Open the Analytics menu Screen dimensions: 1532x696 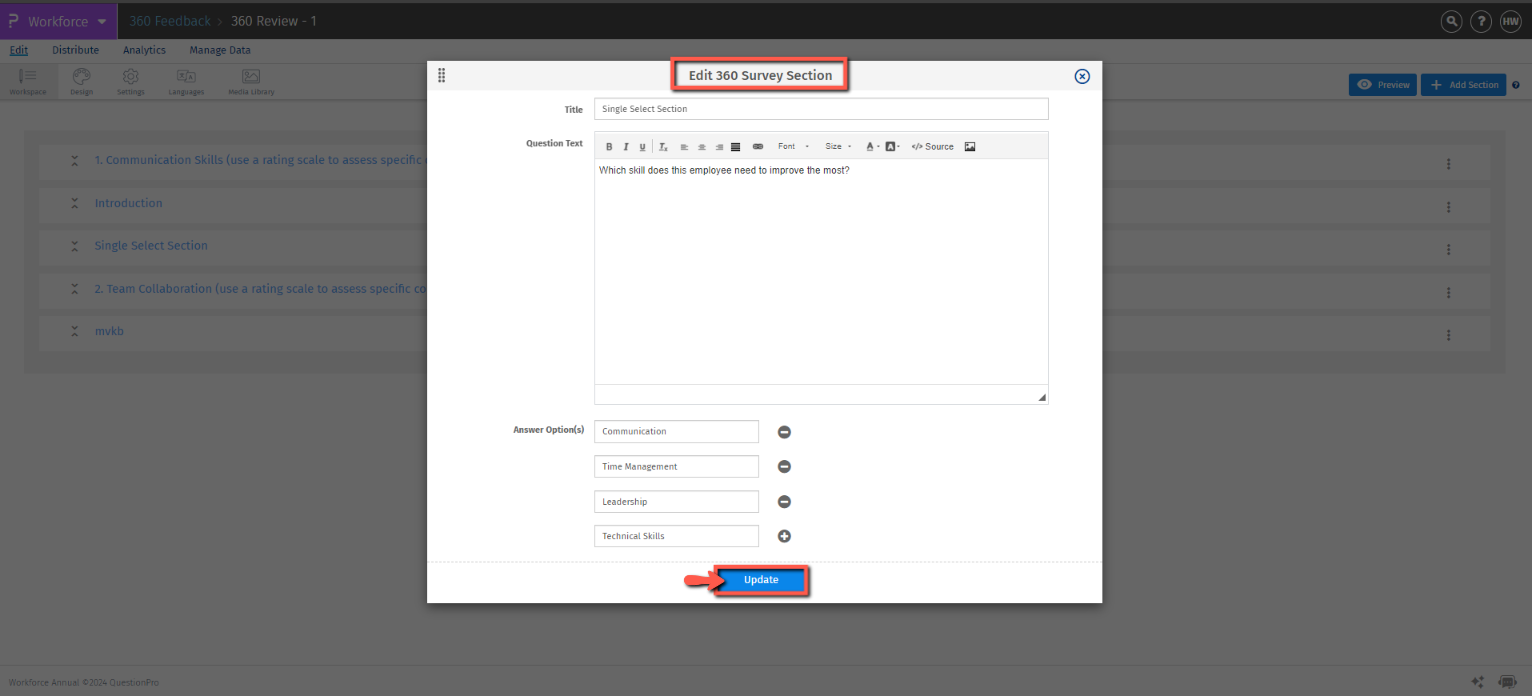pos(144,50)
